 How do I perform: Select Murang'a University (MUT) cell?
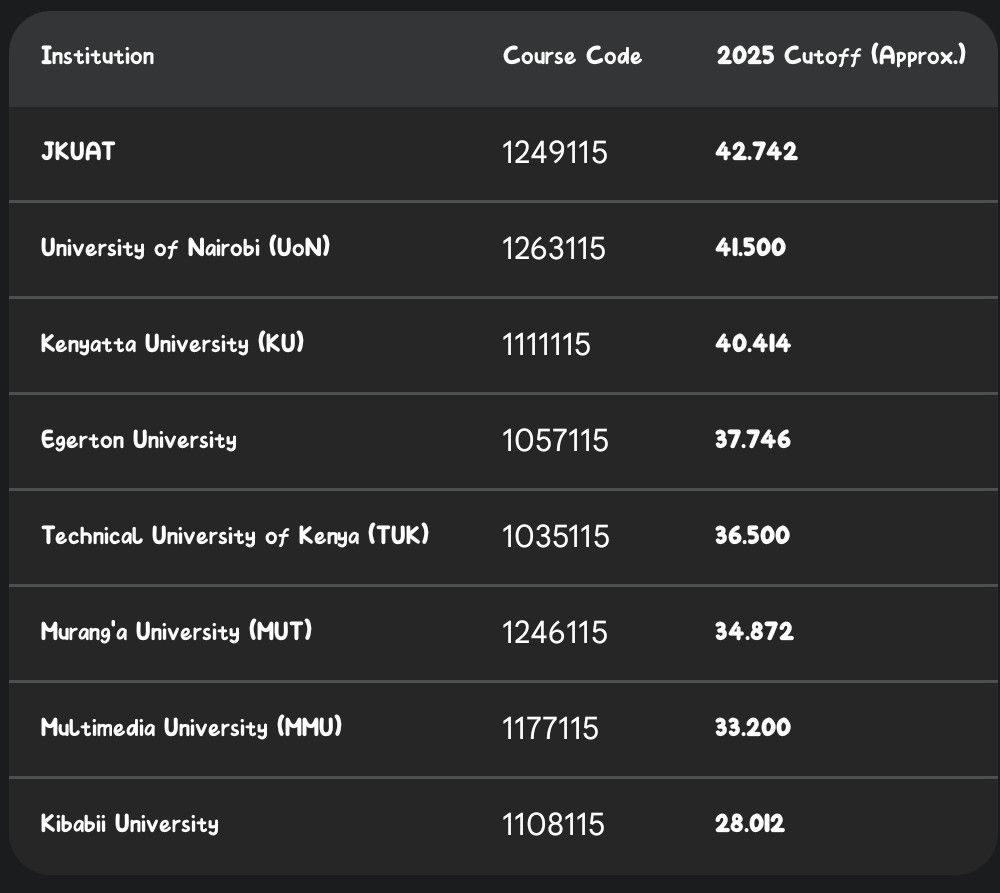[177, 631]
